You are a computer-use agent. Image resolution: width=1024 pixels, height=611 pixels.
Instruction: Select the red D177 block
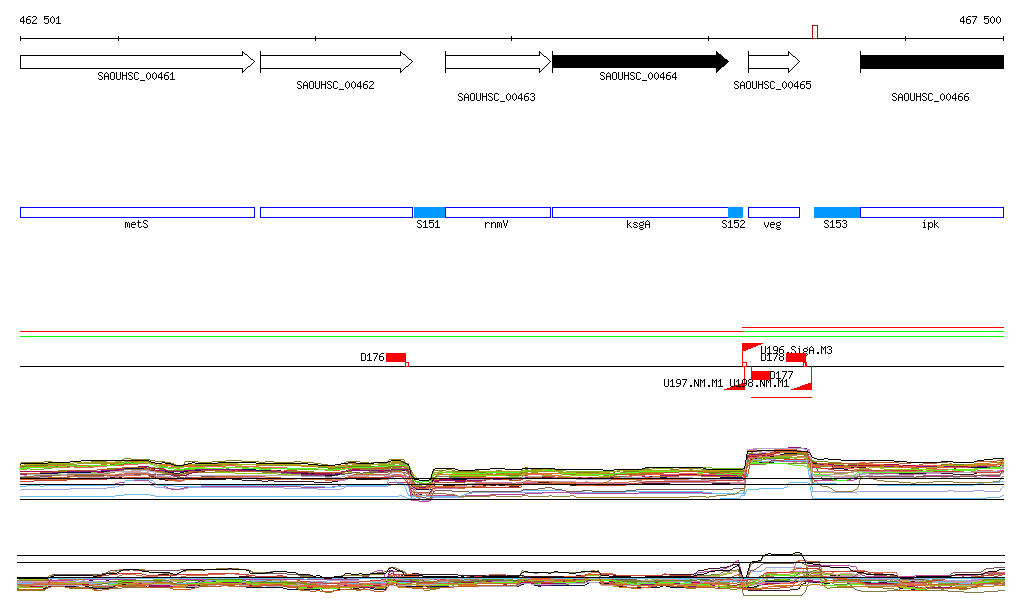click(761, 375)
